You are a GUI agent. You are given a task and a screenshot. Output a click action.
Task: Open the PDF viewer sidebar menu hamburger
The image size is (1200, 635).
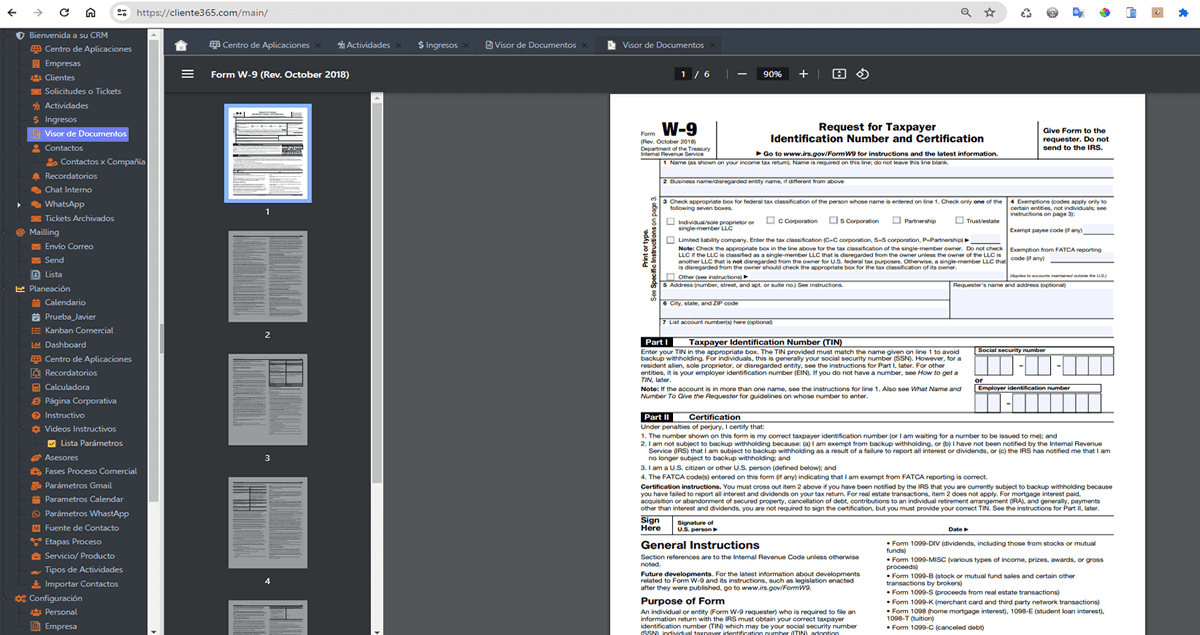(x=188, y=74)
